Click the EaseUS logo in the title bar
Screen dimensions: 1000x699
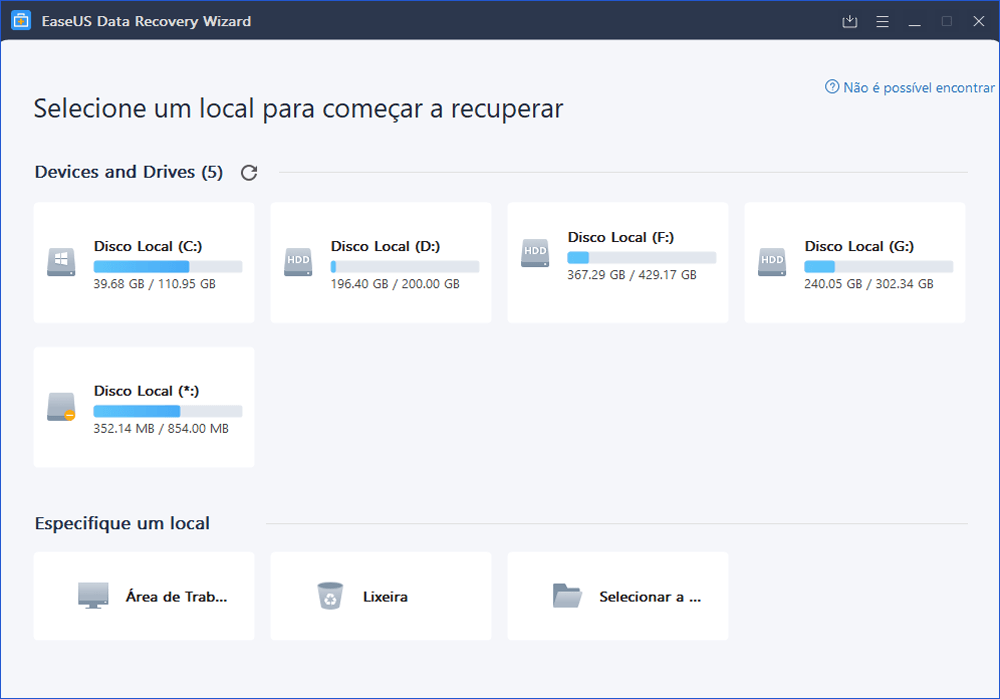point(20,20)
